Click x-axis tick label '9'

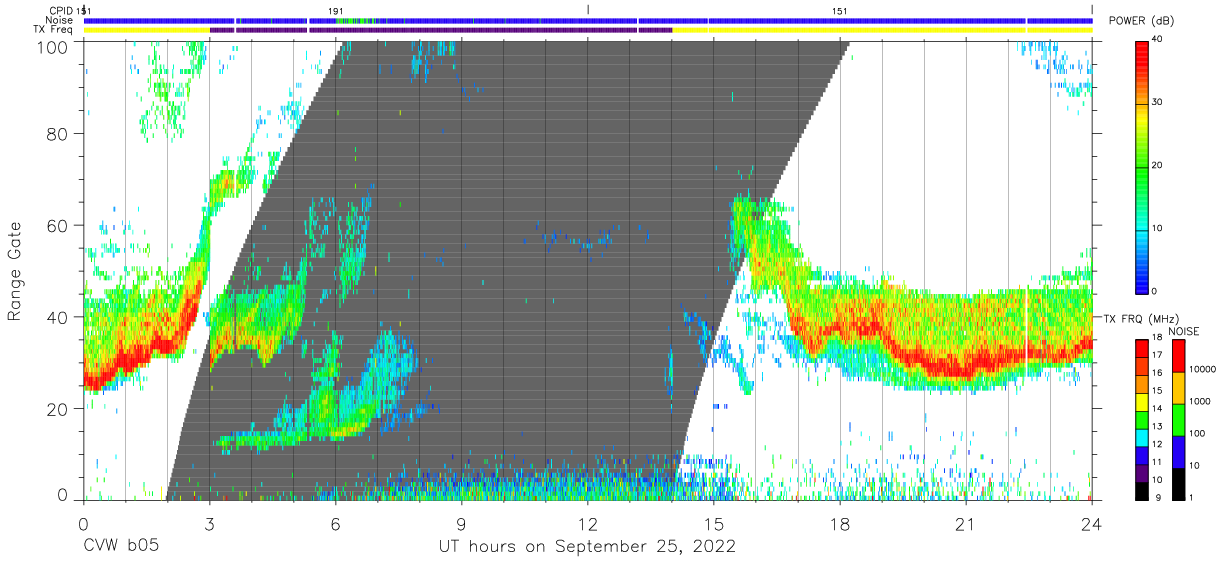[461, 523]
